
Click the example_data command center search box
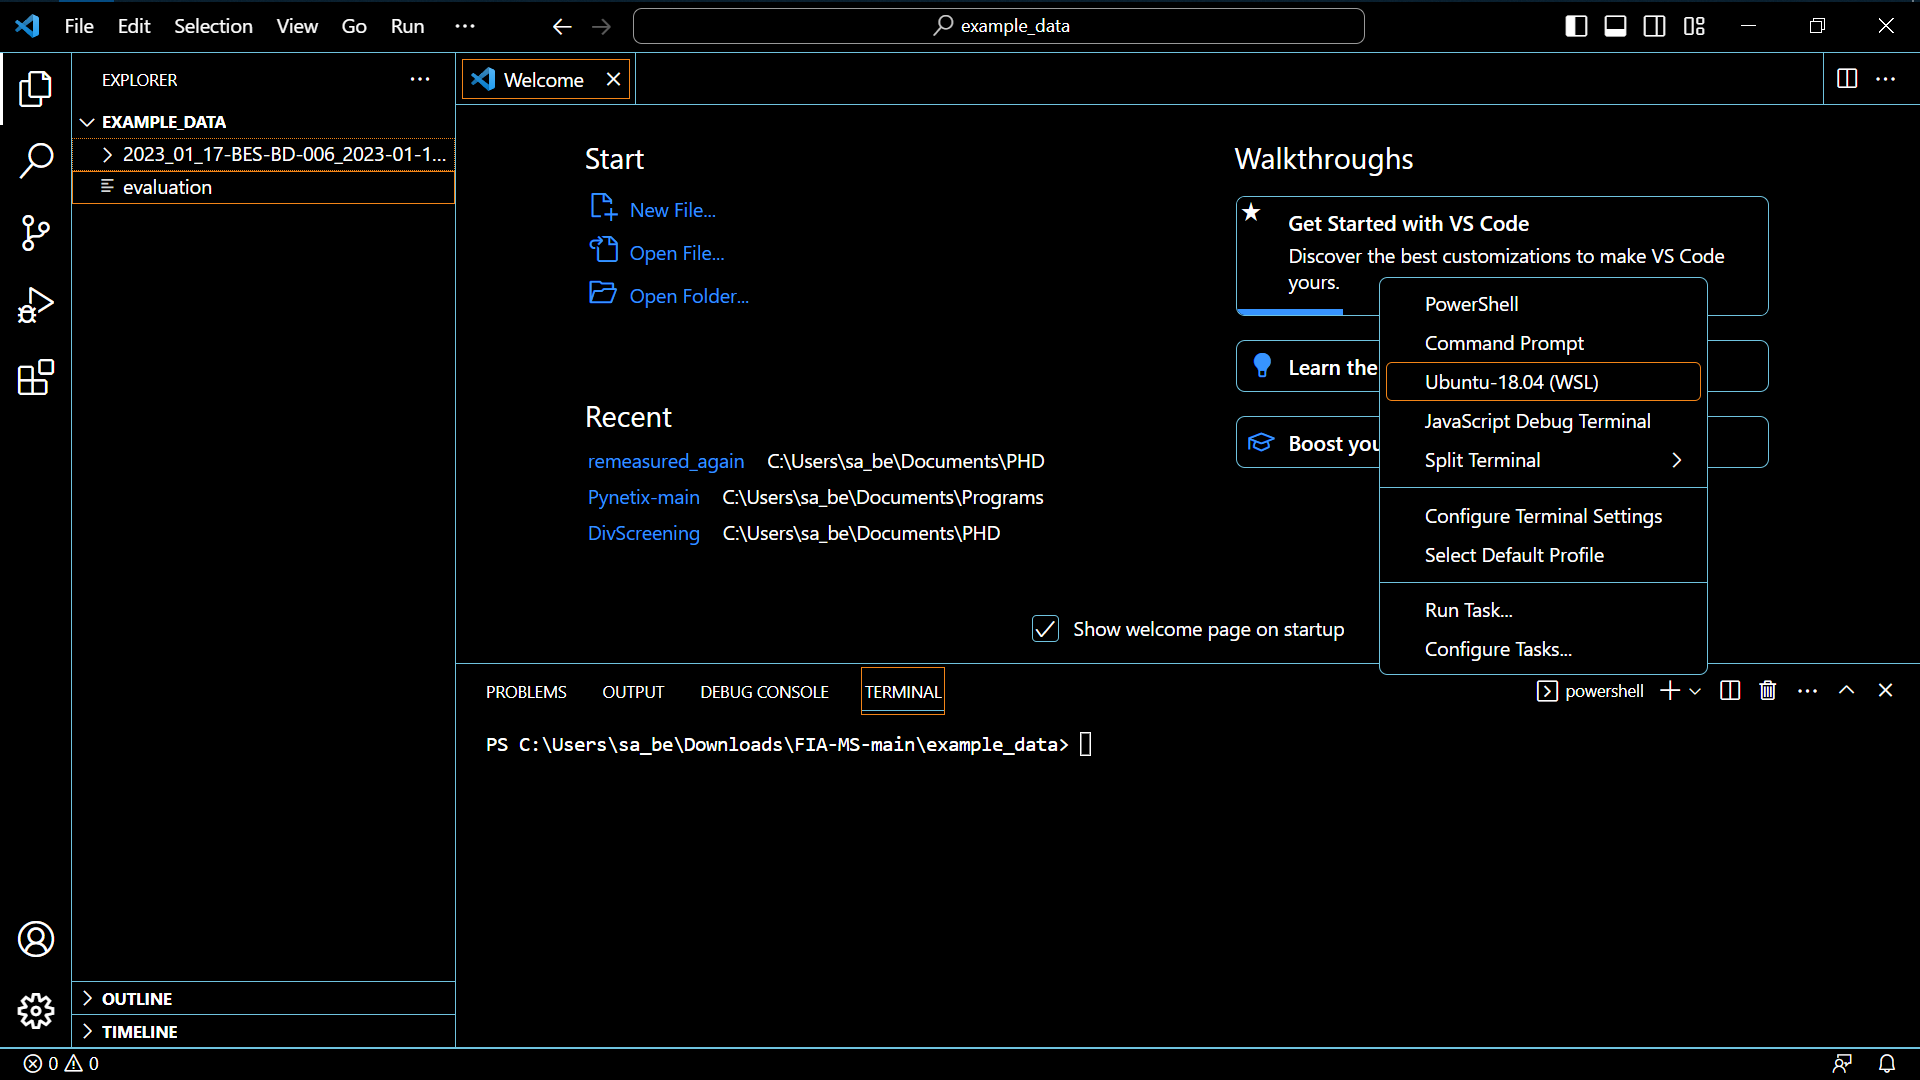[x=998, y=26]
